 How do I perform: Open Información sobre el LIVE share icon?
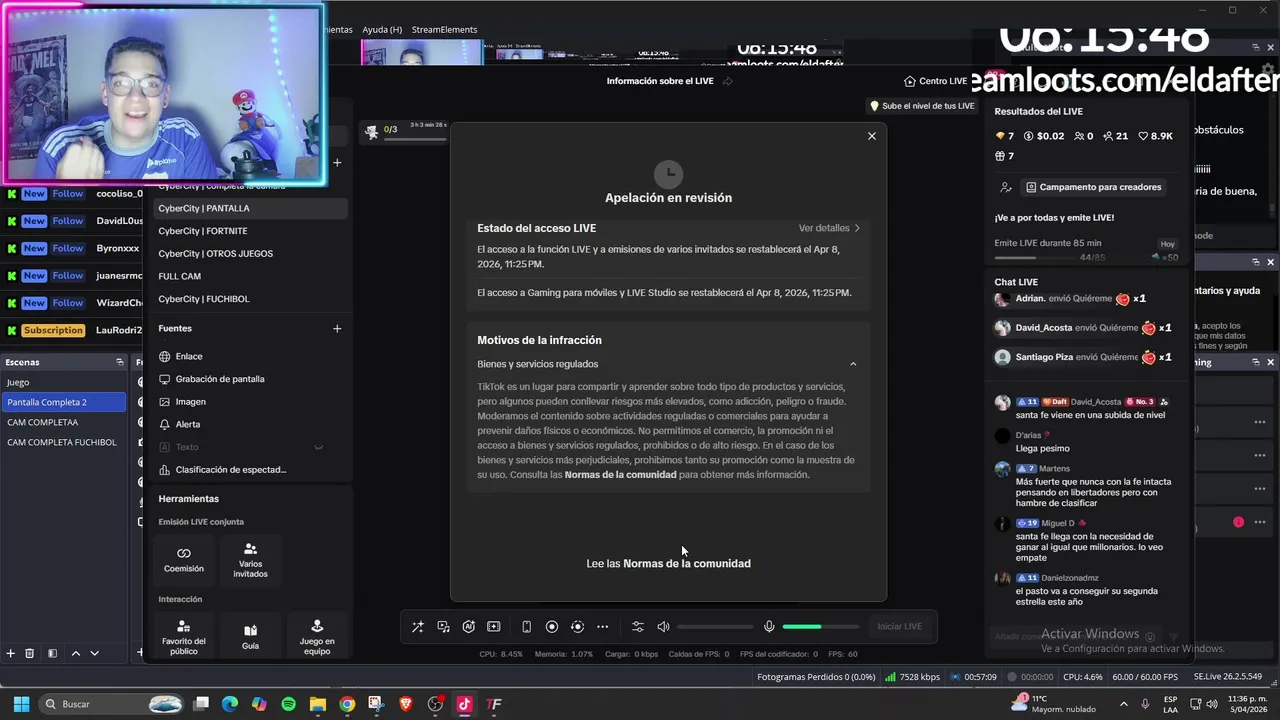point(727,81)
